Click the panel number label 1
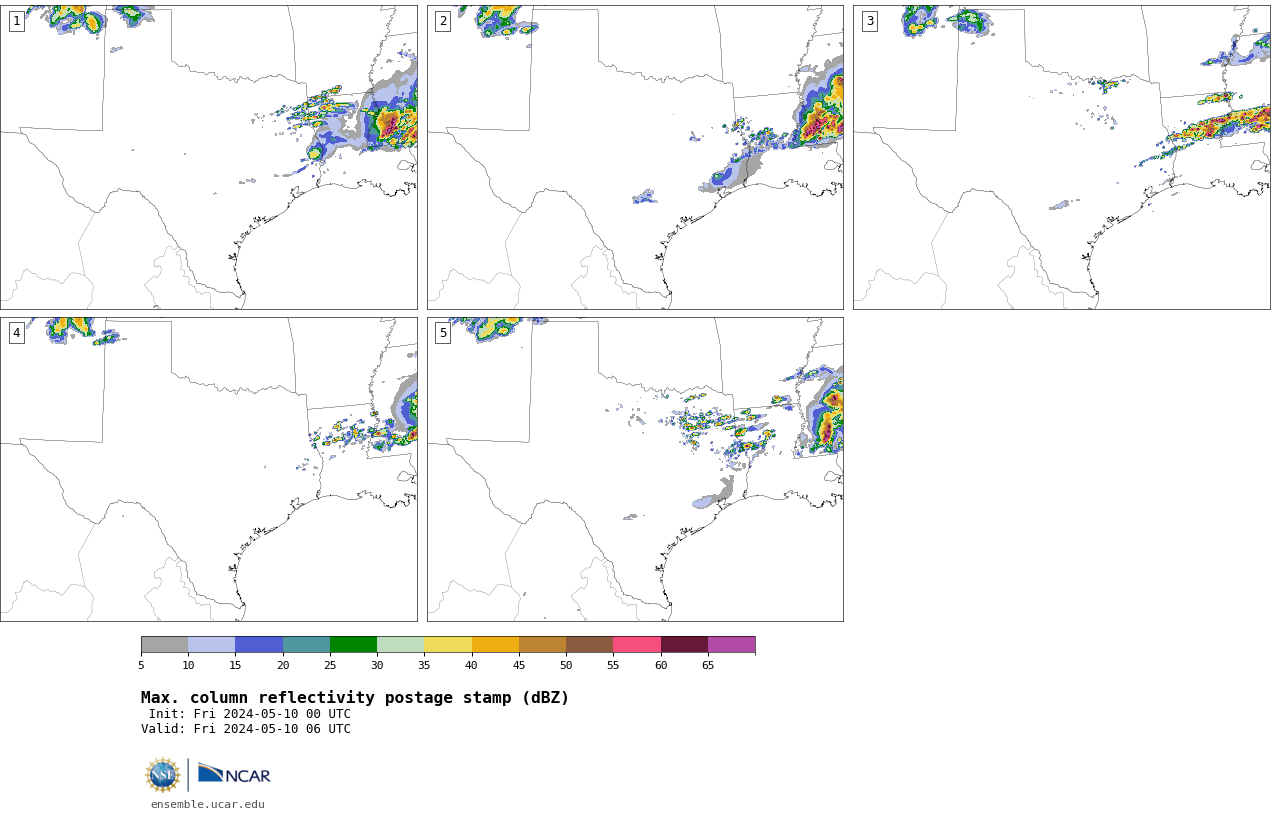Image resolution: width=1280 pixels, height=815 pixels. 16,21
